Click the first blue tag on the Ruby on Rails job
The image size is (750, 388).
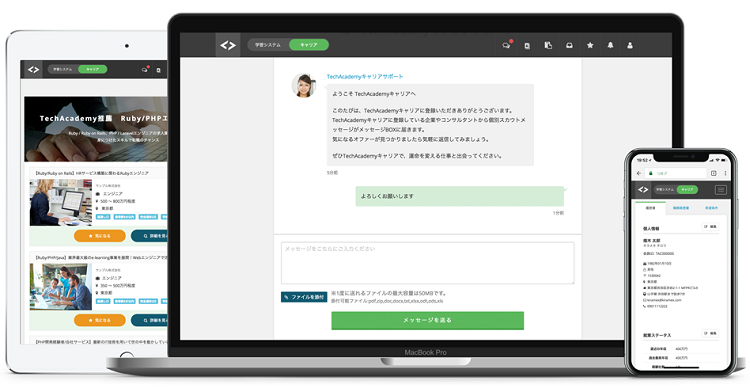[x=103, y=217]
